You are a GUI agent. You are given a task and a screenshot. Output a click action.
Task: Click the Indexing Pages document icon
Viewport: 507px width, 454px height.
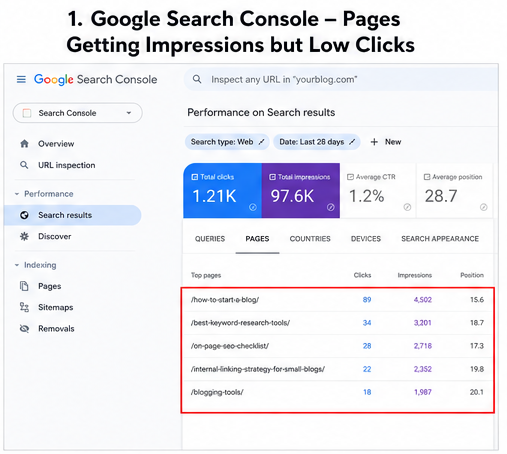(x=24, y=286)
